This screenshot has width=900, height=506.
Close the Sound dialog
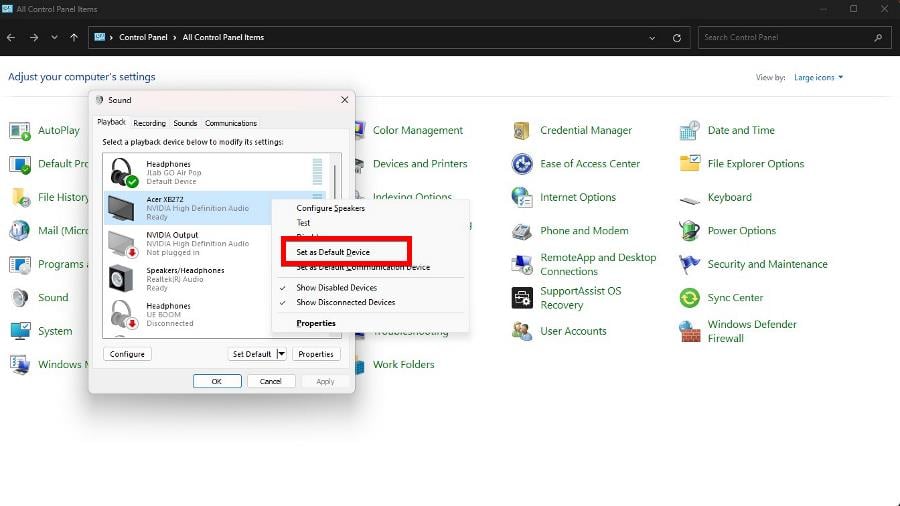click(x=344, y=100)
